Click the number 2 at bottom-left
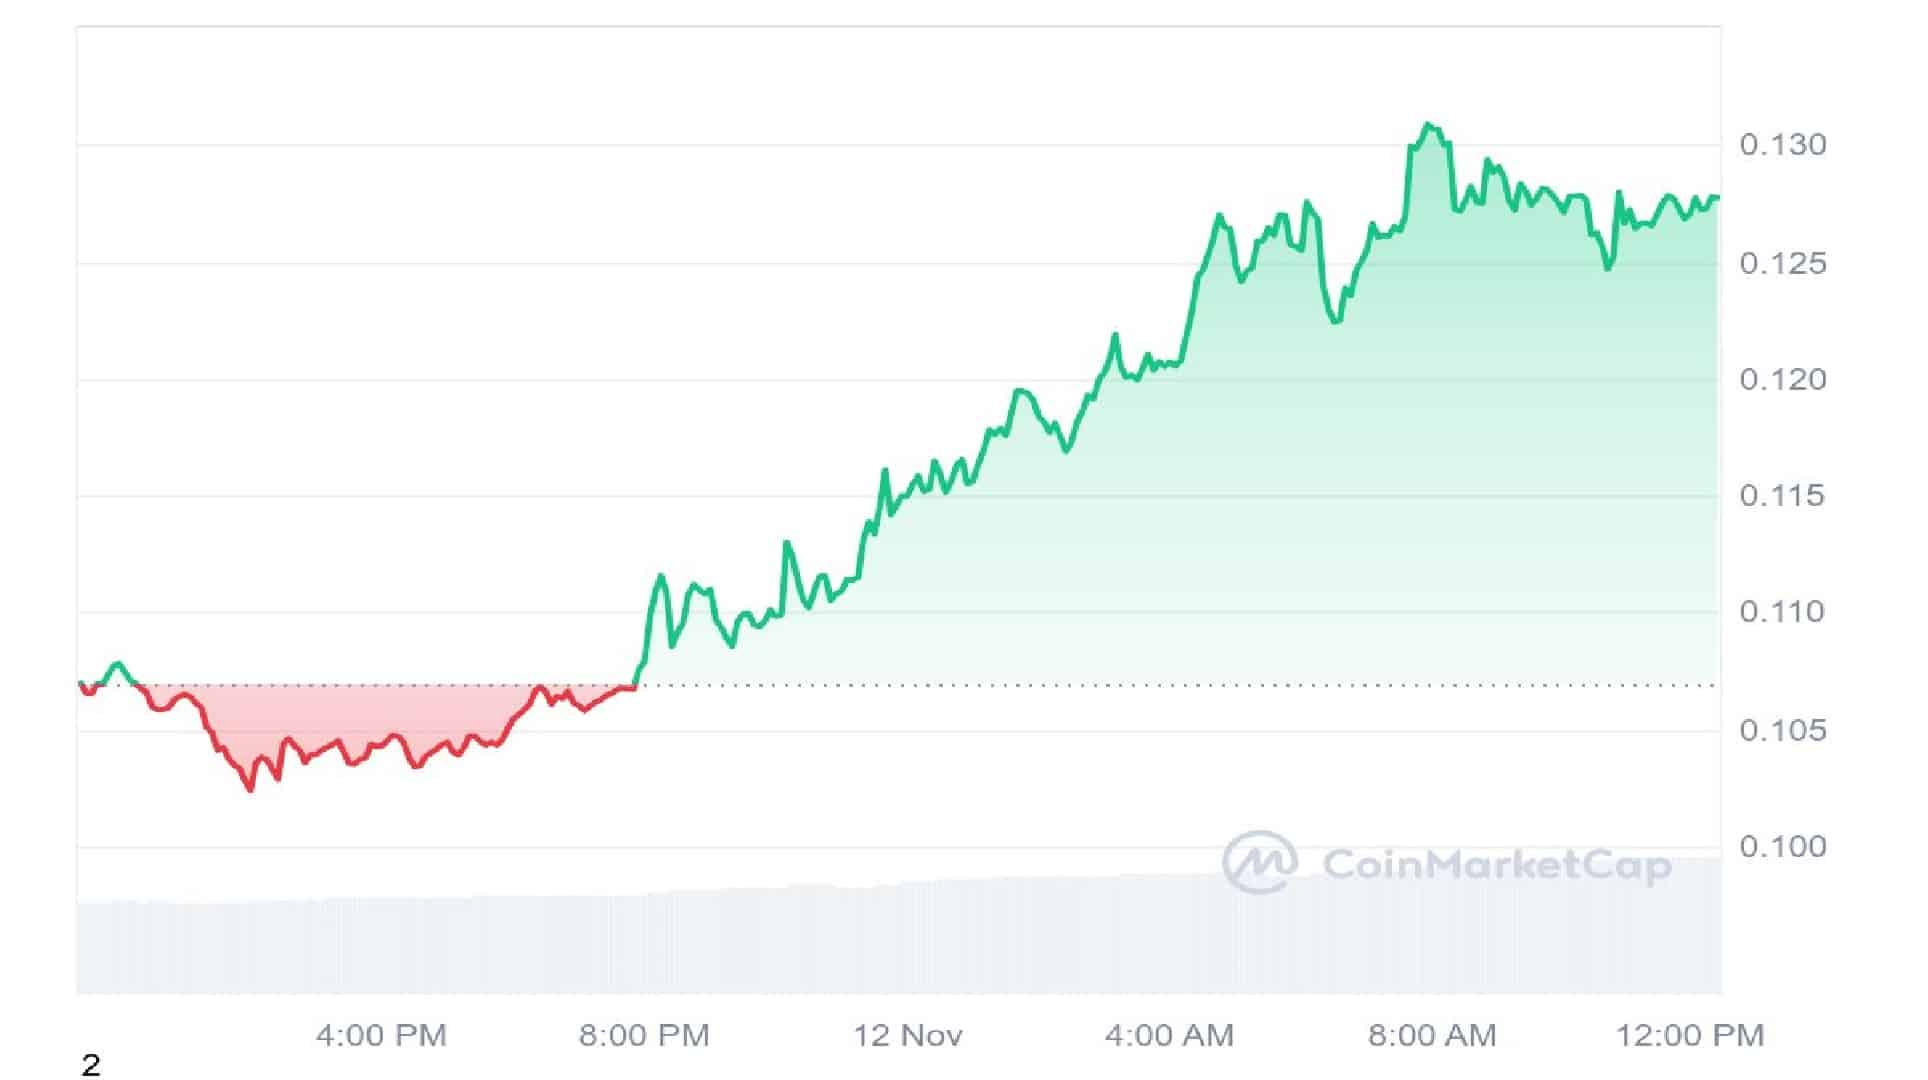The height and width of the screenshot is (1080, 1928). click(91, 1066)
